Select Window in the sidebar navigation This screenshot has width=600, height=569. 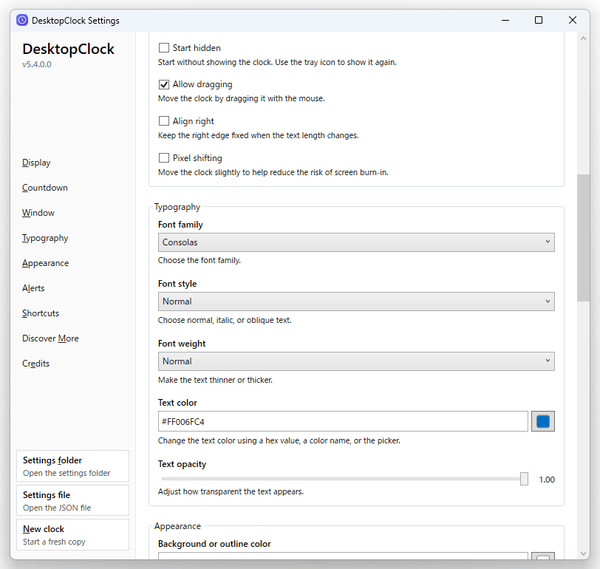point(38,213)
